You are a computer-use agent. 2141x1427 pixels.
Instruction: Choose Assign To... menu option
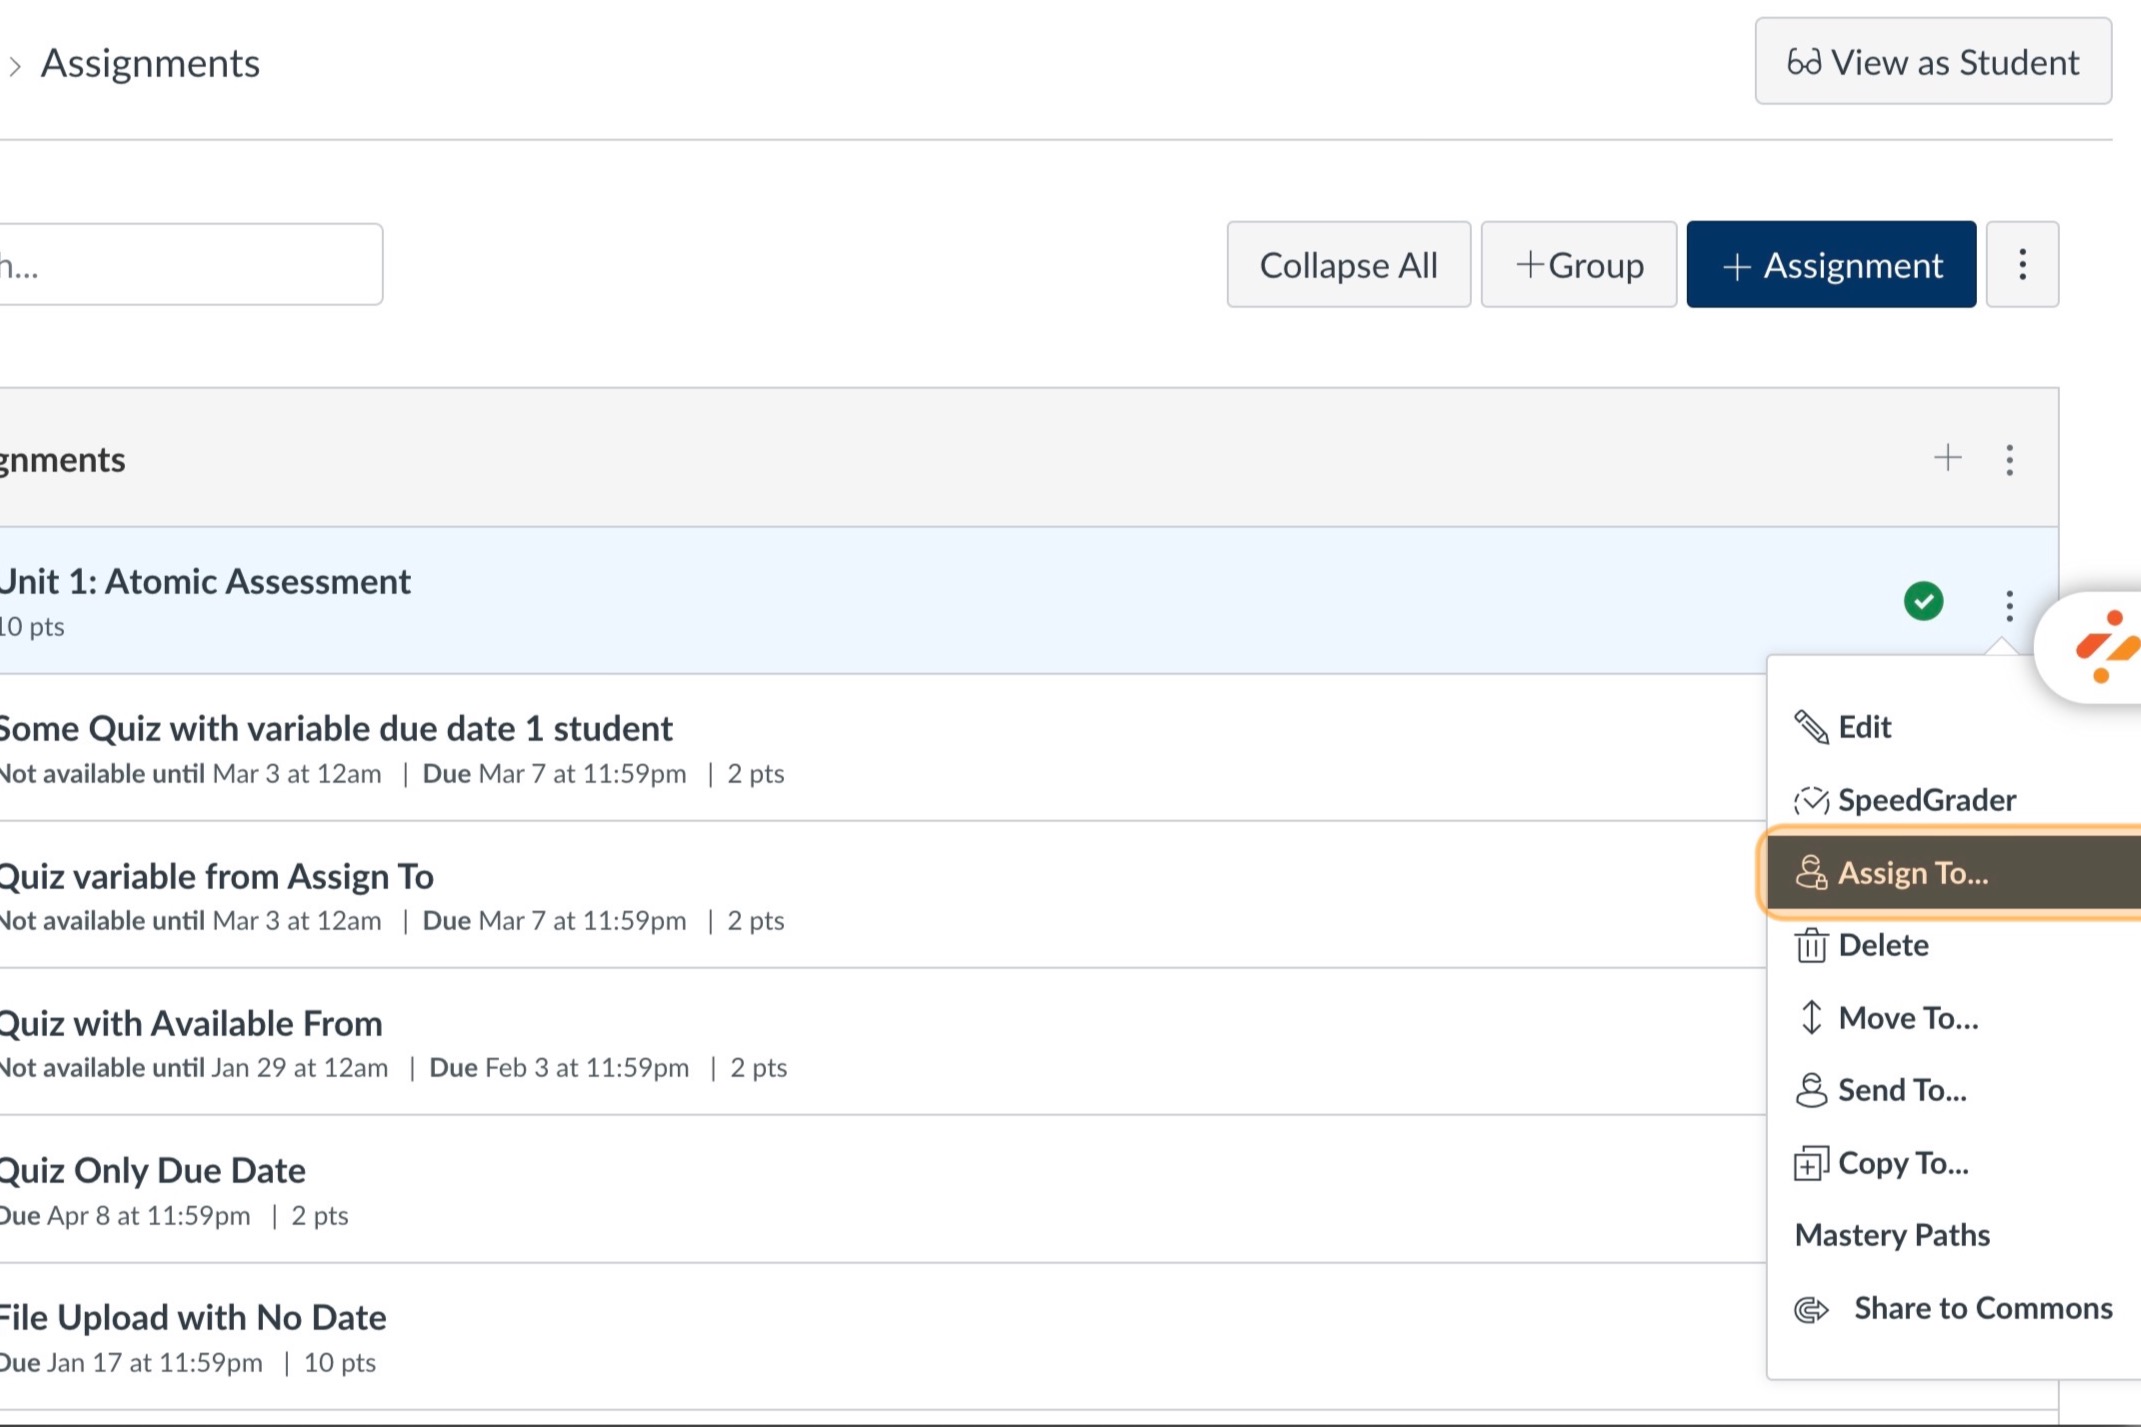click(x=1912, y=873)
